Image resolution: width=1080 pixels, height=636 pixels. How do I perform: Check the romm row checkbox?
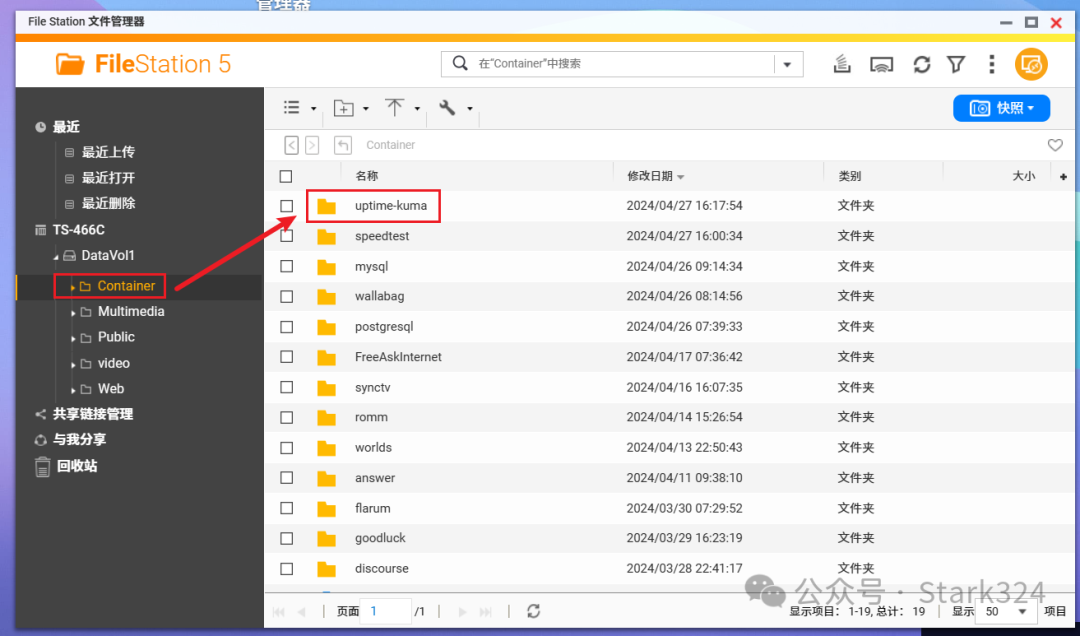pos(287,418)
